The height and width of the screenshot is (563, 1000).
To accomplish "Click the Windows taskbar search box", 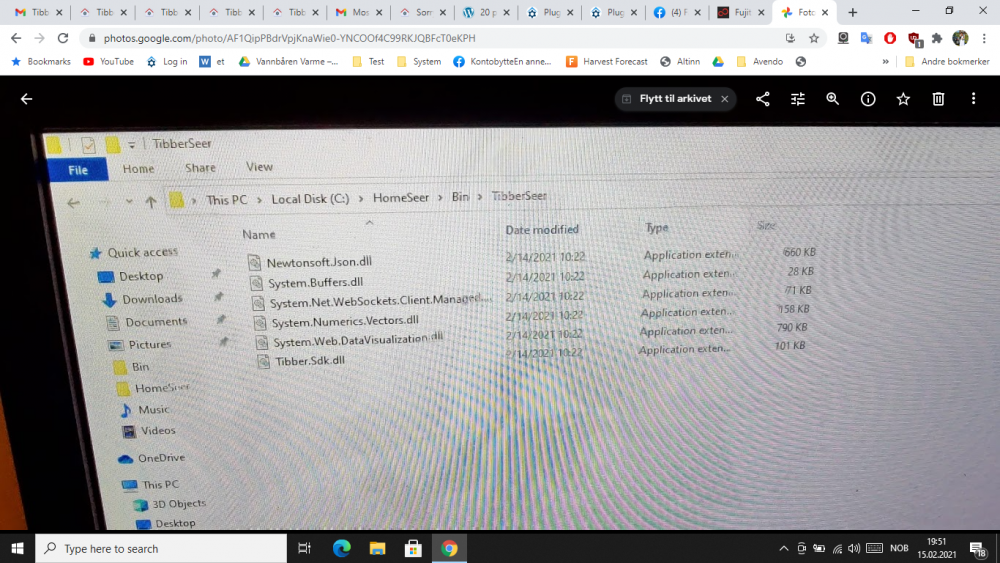I will 160,548.
